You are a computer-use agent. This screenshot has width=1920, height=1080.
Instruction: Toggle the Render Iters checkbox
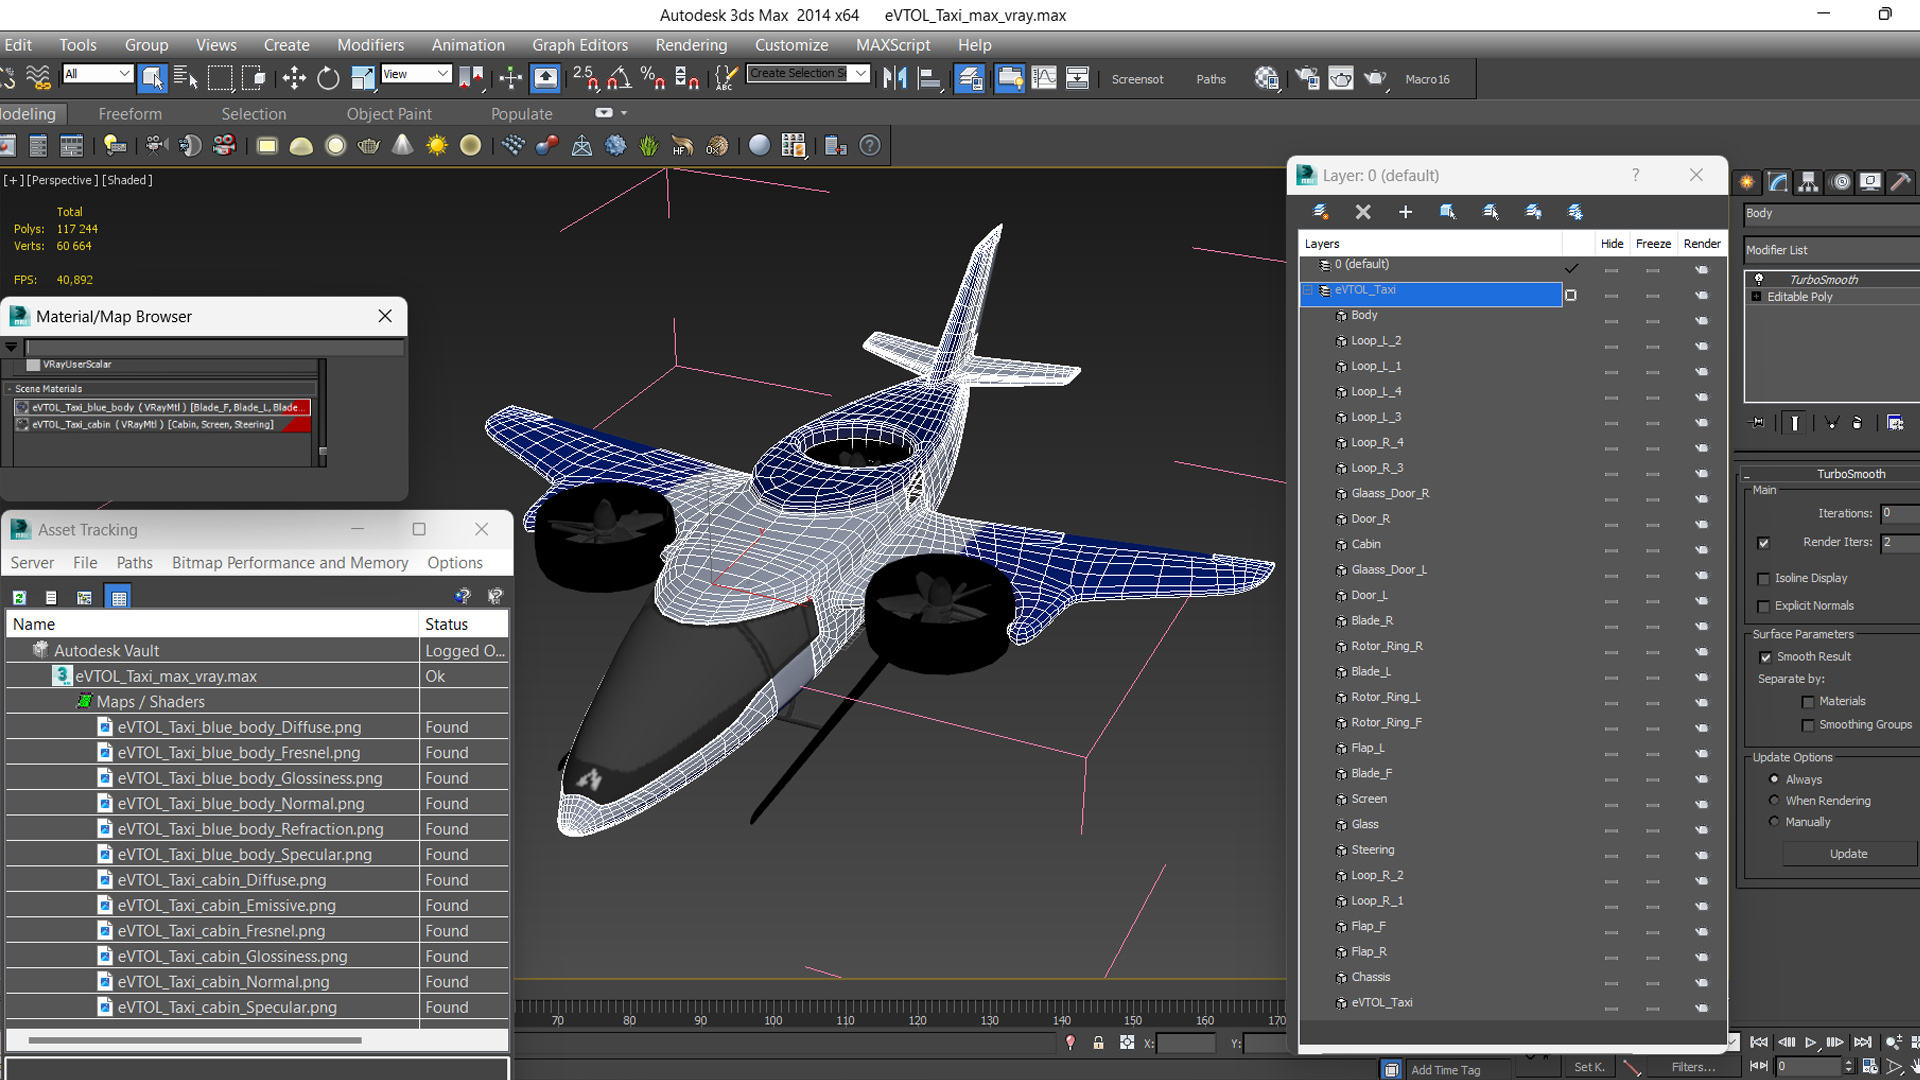pyautogui.click(x=1763, y=543)
